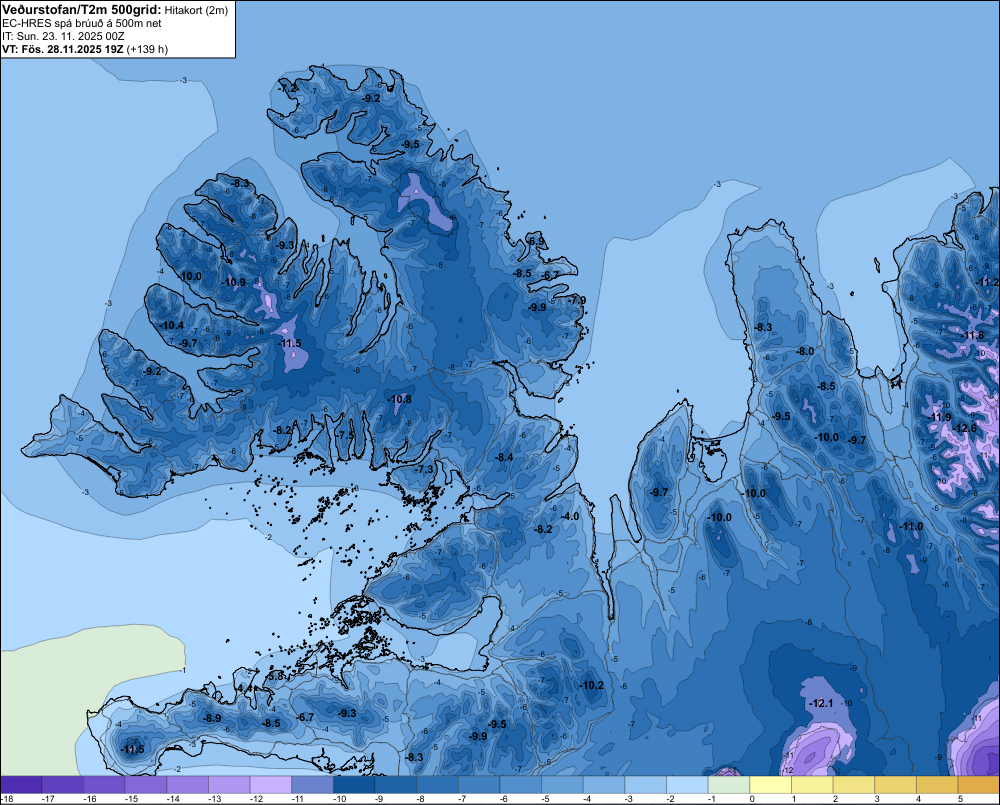Click the -8.4 temperature label

coord(504,457)
